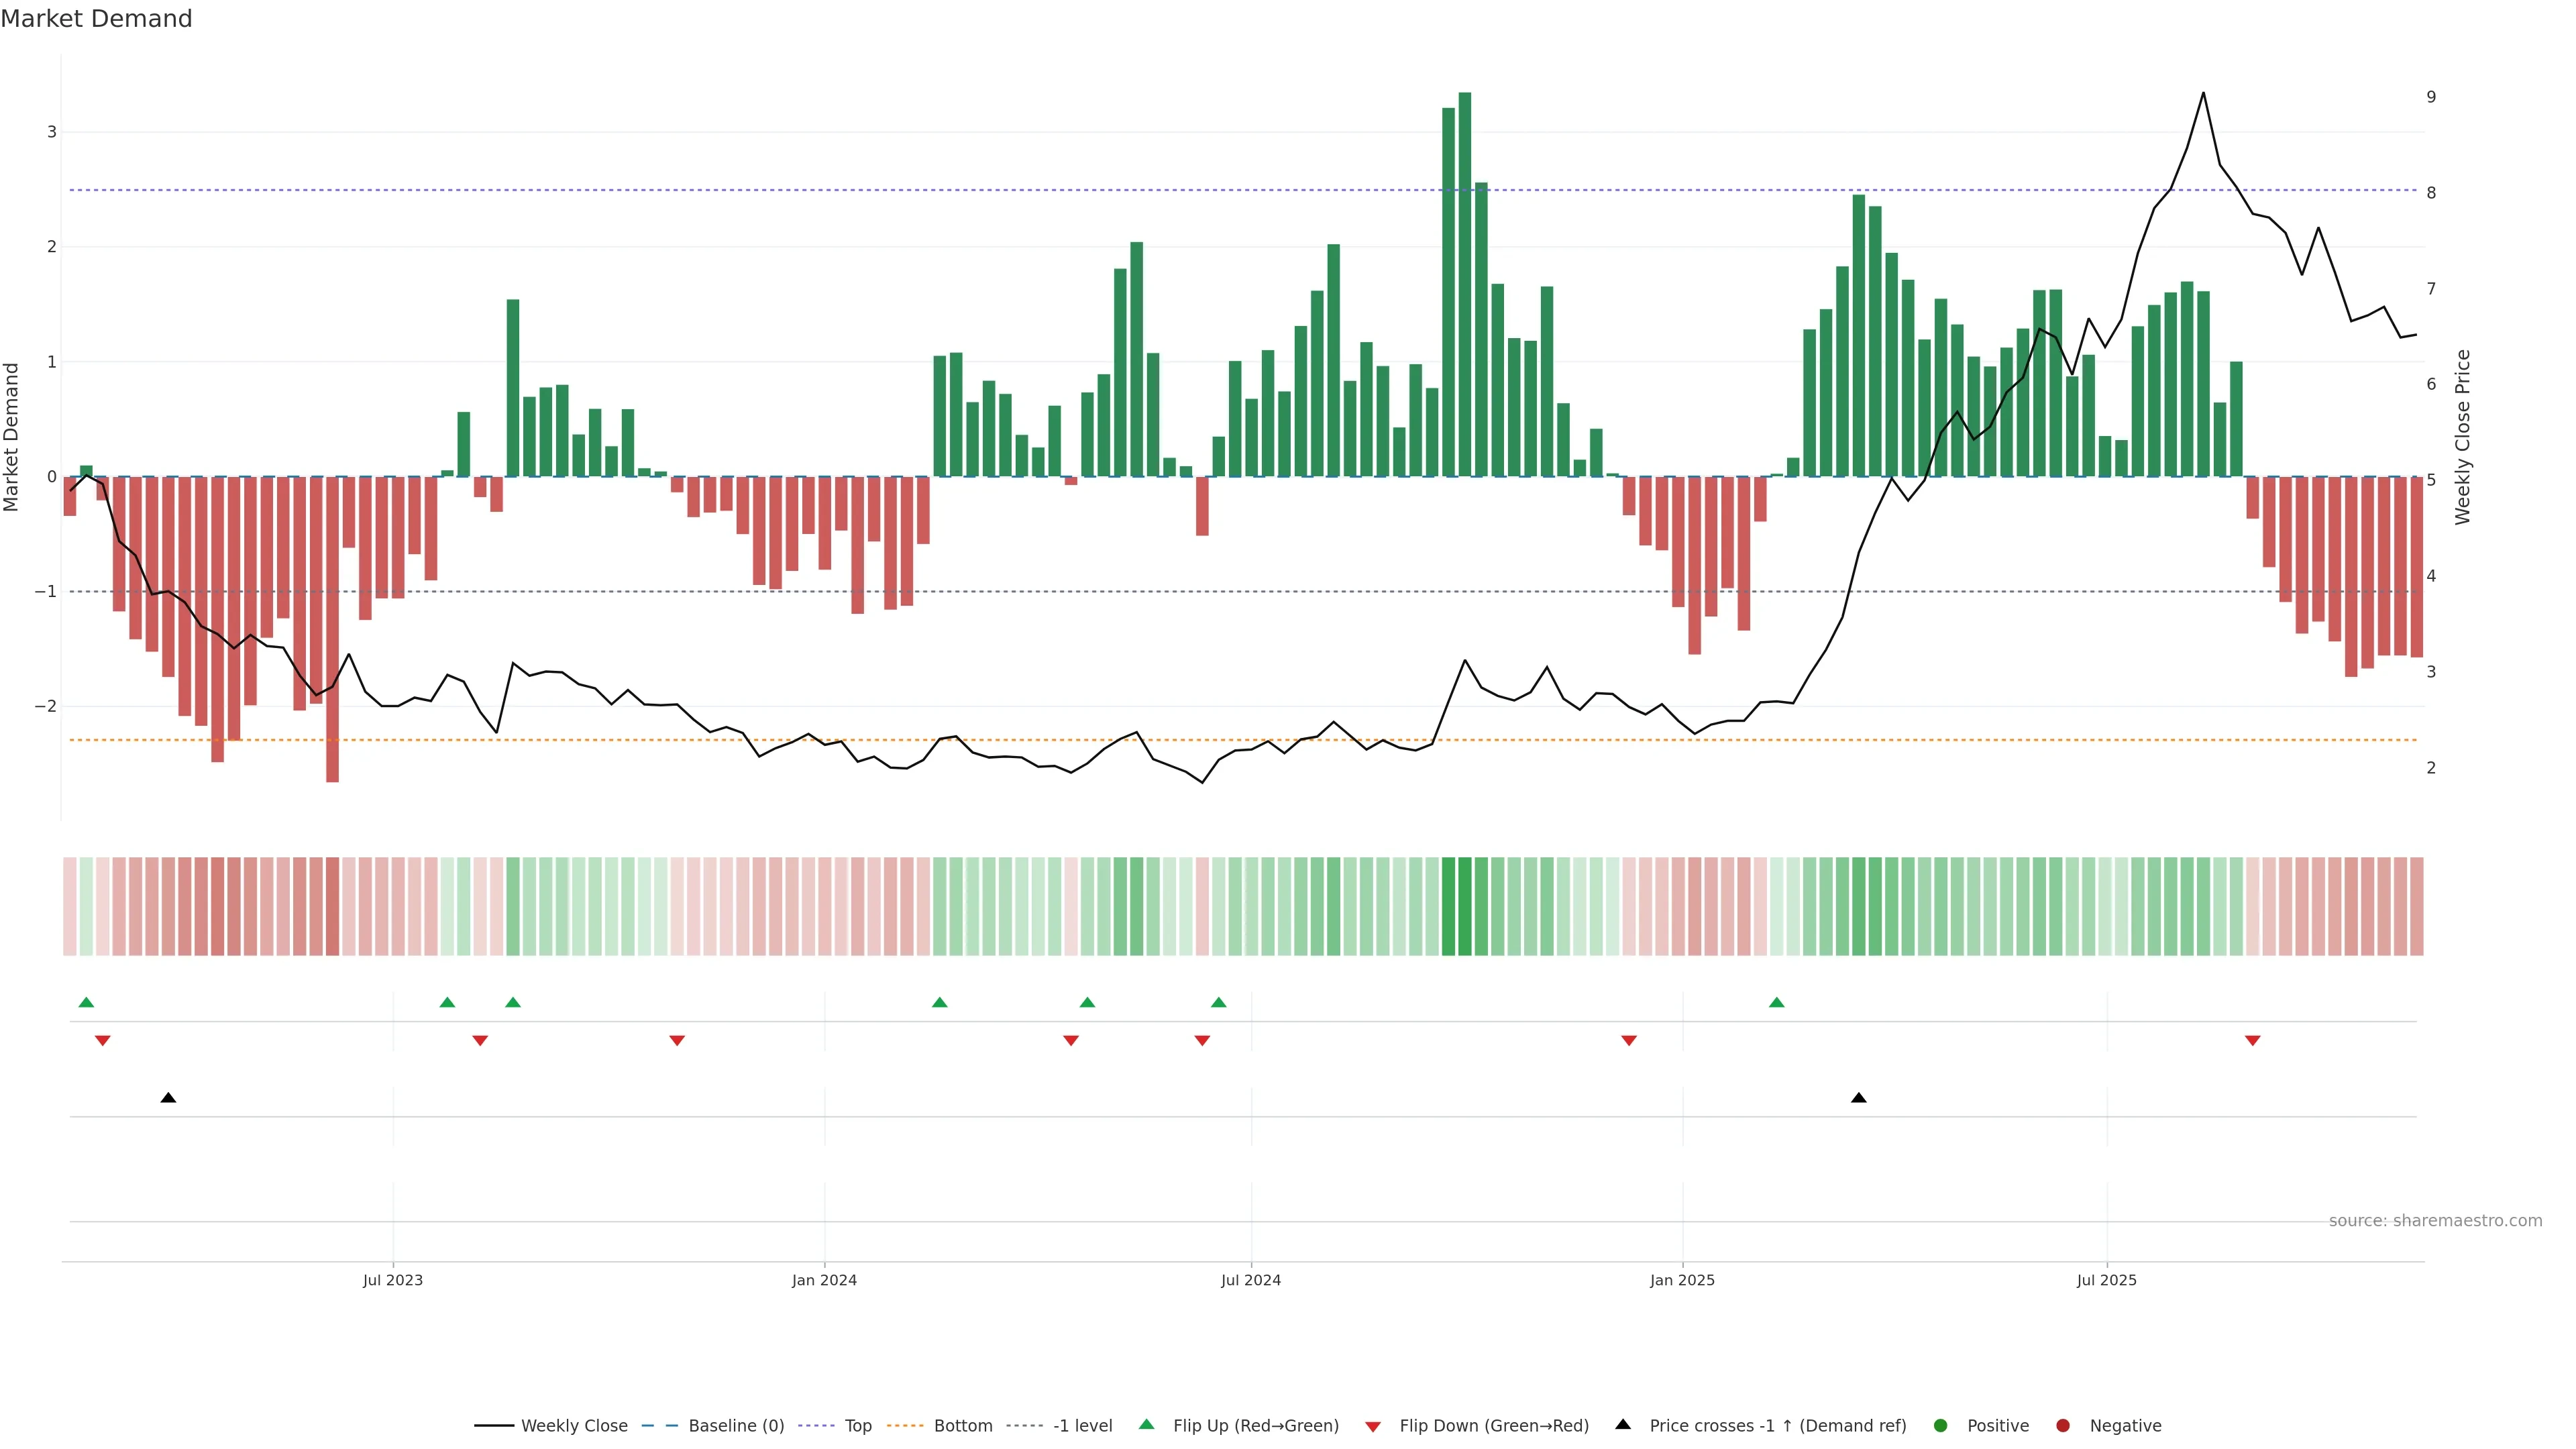
Task: Click the Weekly Close Price axis title
Action: [x=2463, y=437]
